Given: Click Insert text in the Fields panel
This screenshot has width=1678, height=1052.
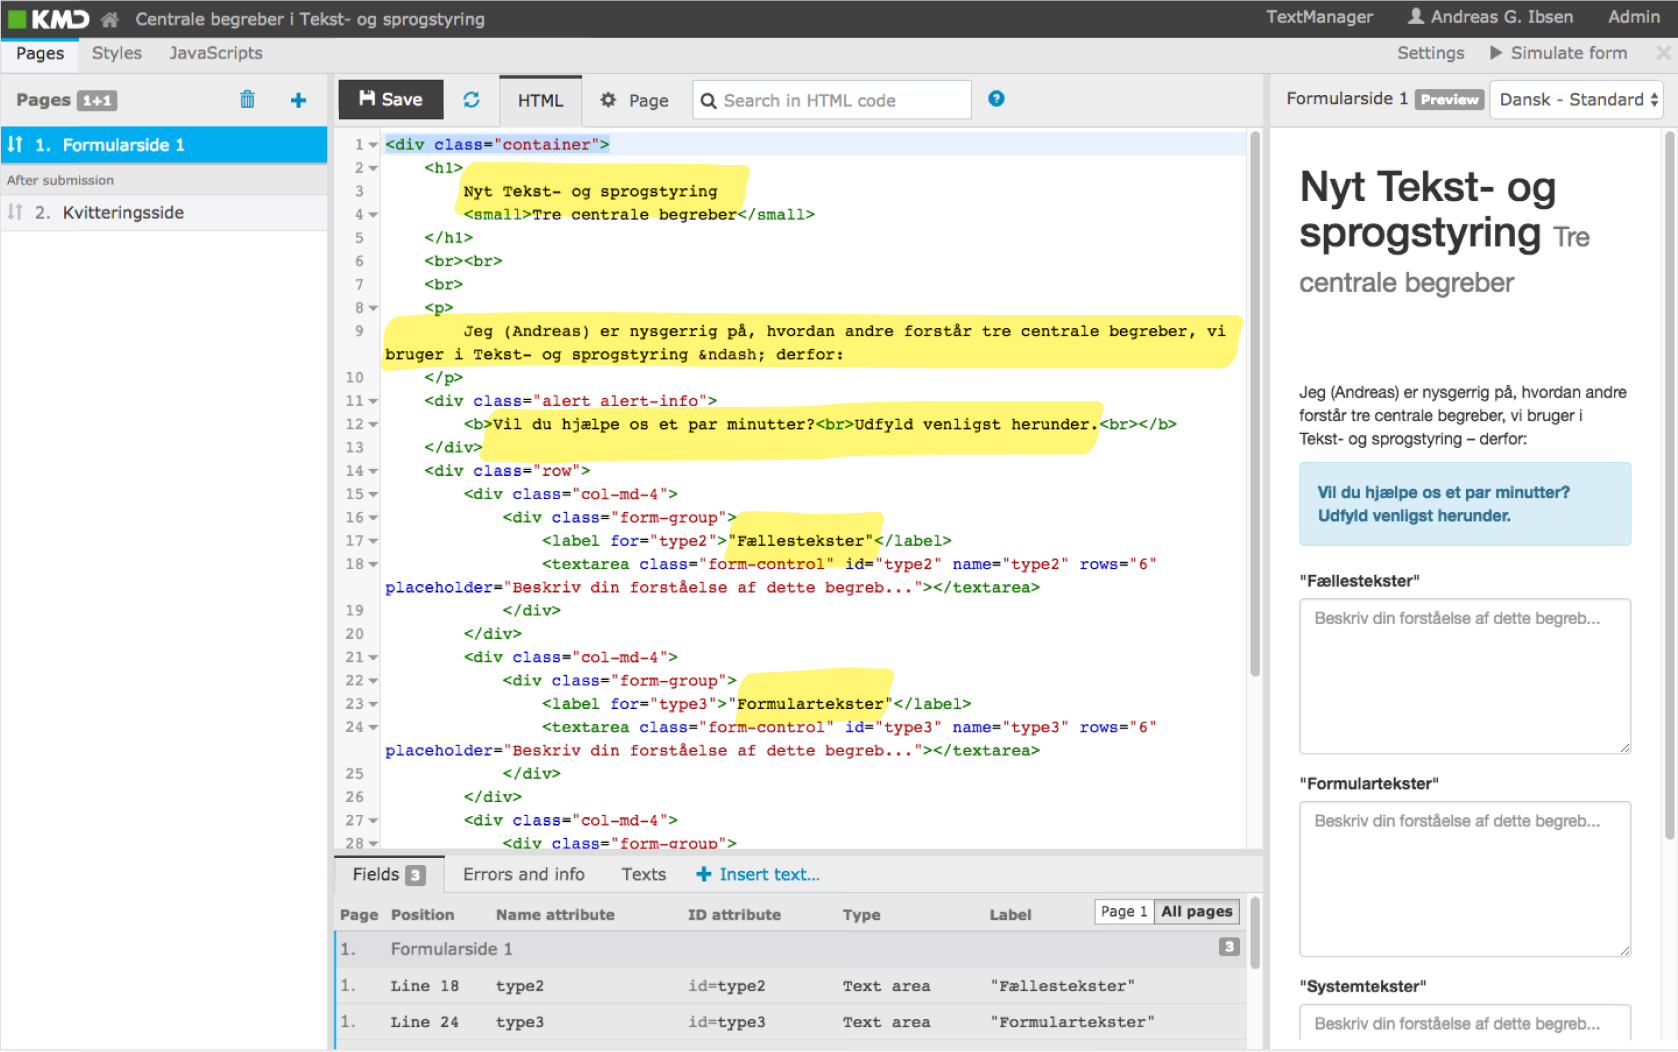Looking at the screenshot, I should 757,874.
